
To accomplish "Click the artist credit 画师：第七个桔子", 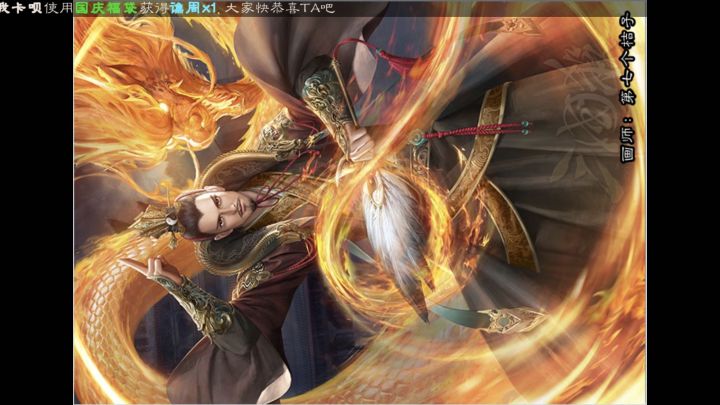I will point(629,87).
